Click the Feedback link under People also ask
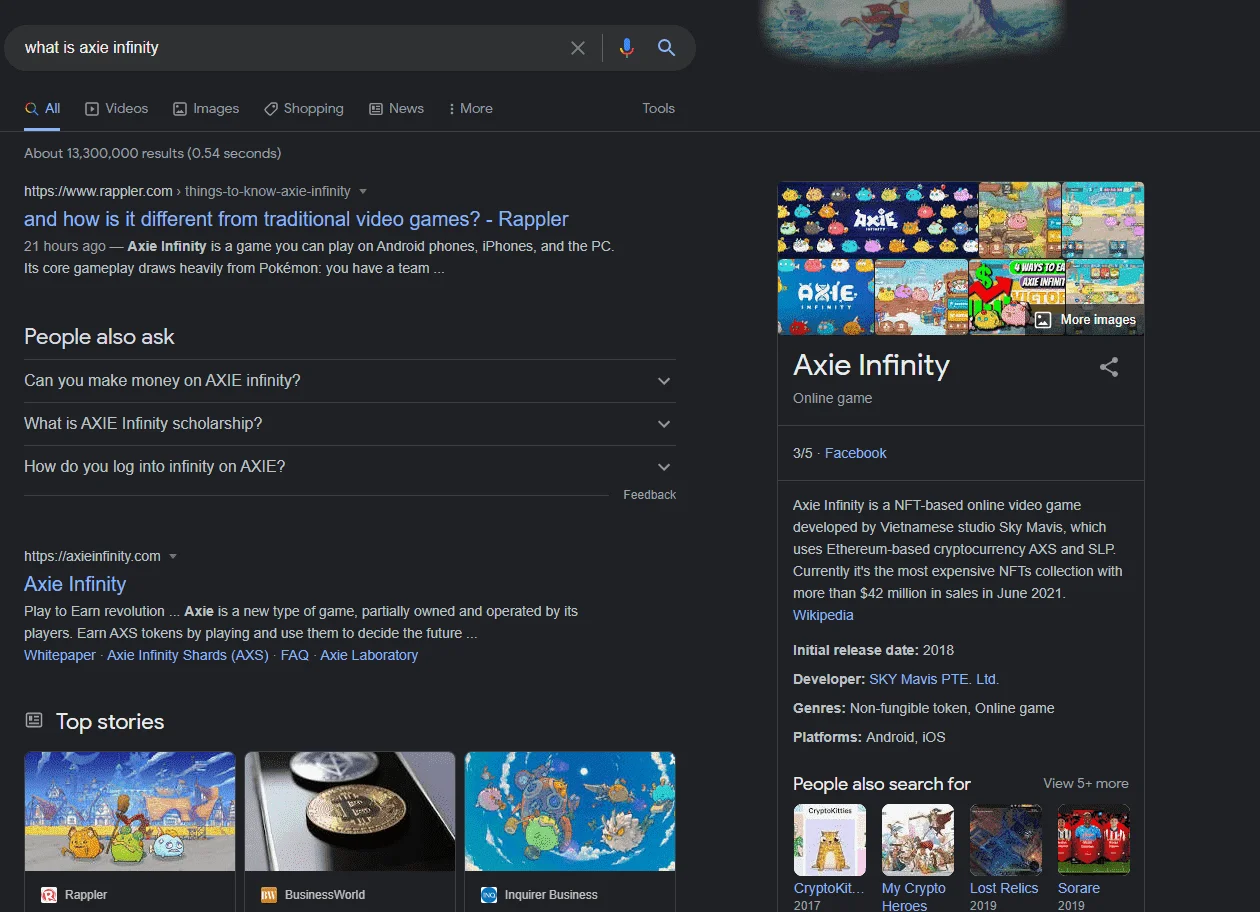This screenshot has width=1260, height=912. pyautogui.click(x=650, y=495)
